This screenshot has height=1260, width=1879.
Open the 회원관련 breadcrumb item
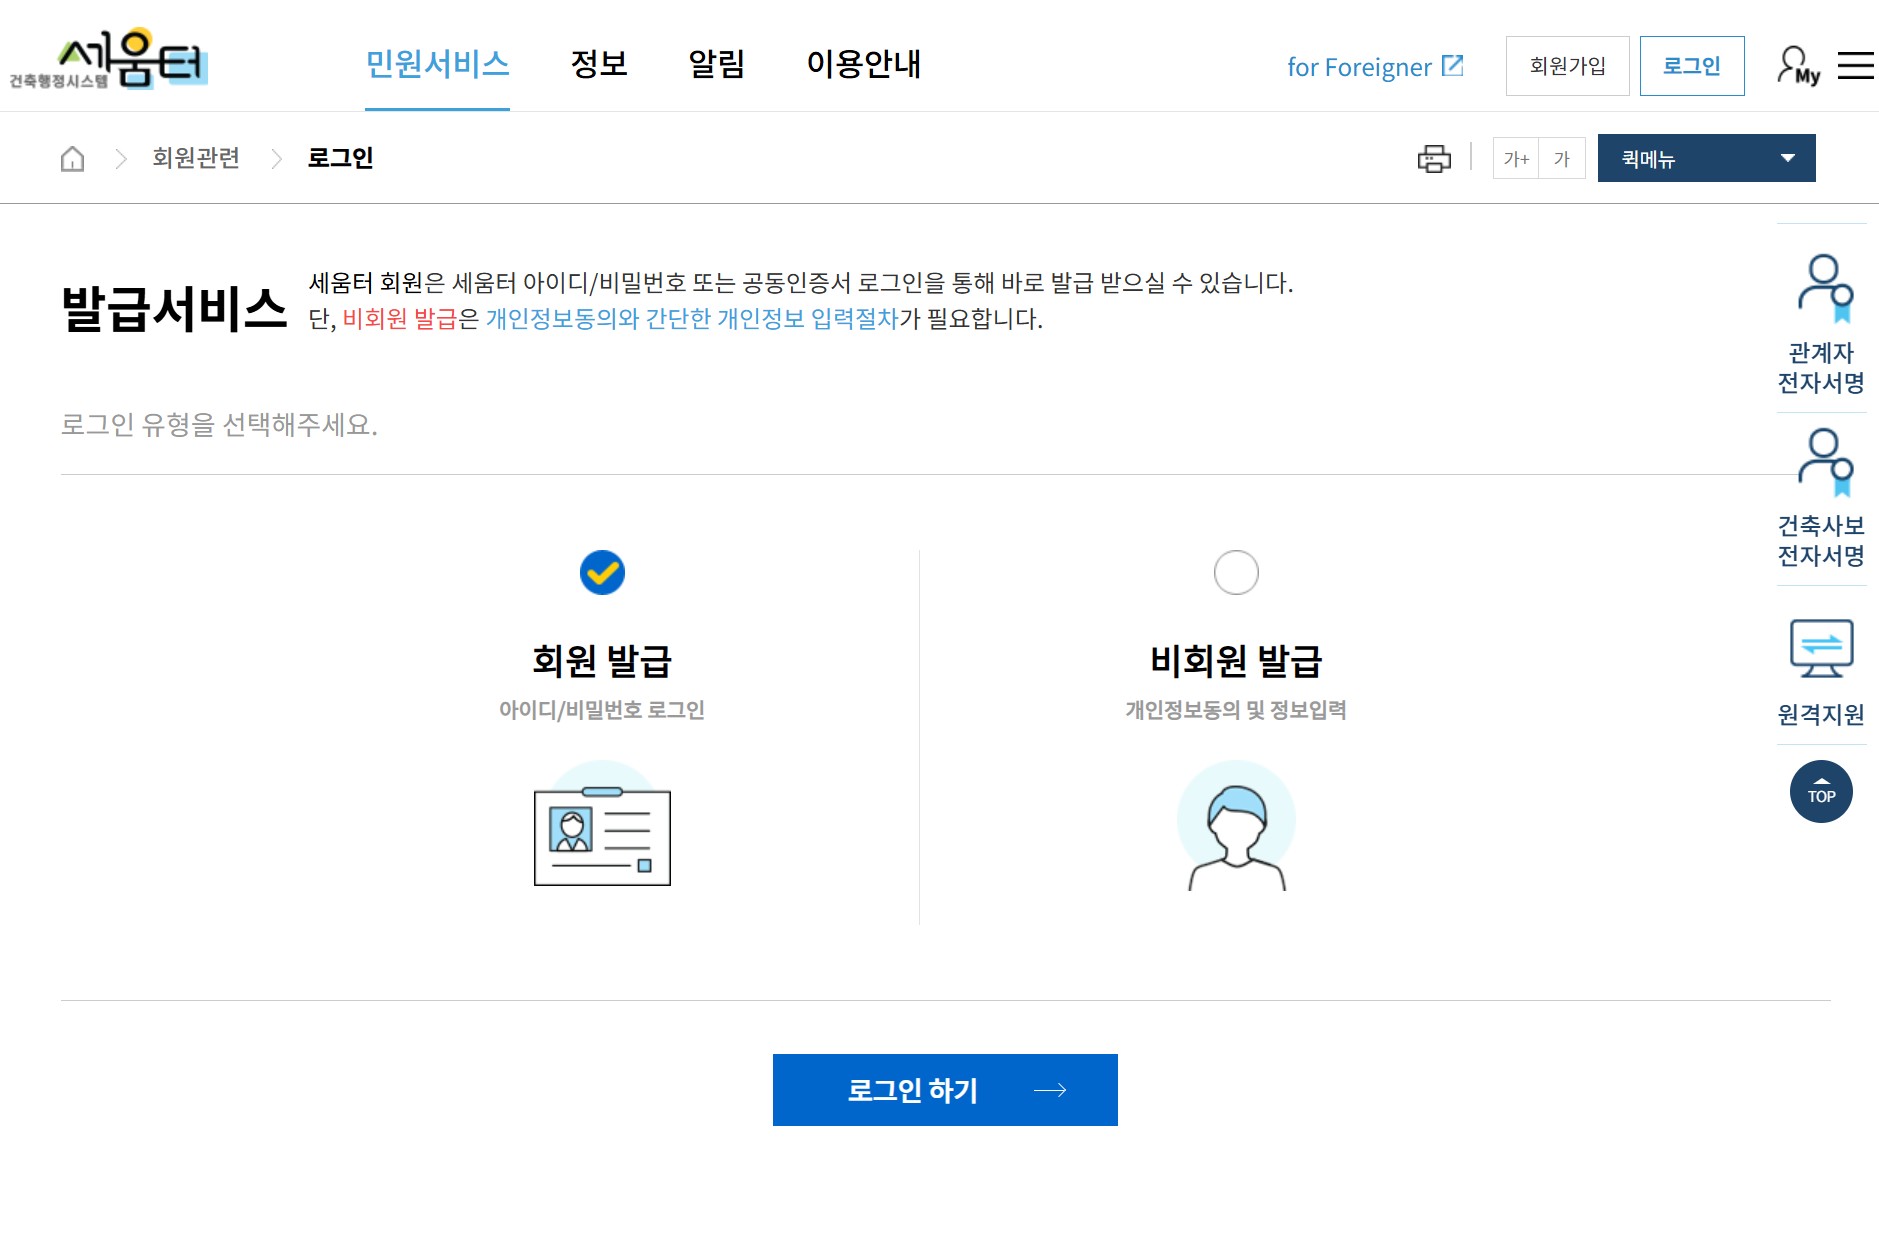196,158
